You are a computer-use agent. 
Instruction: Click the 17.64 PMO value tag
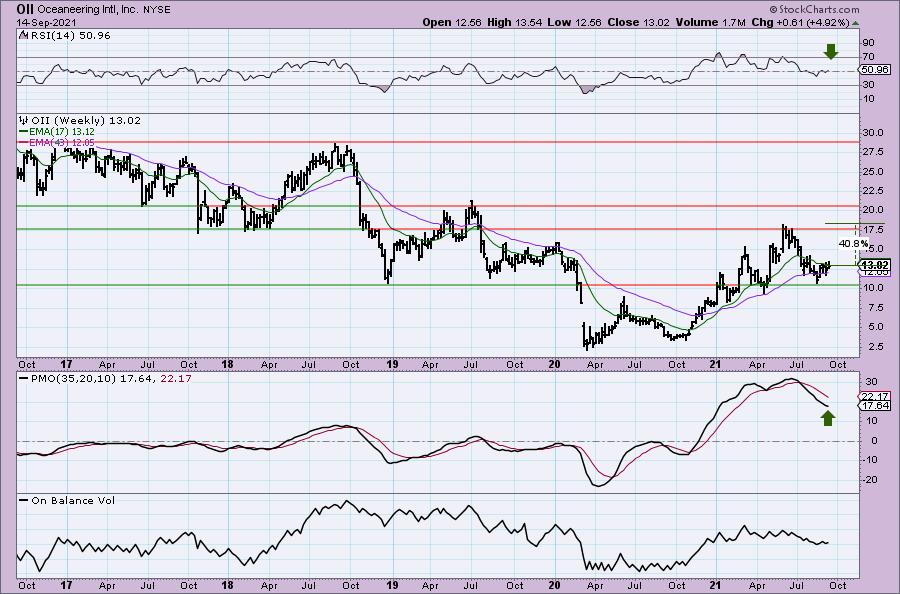(x=876, y=406)
